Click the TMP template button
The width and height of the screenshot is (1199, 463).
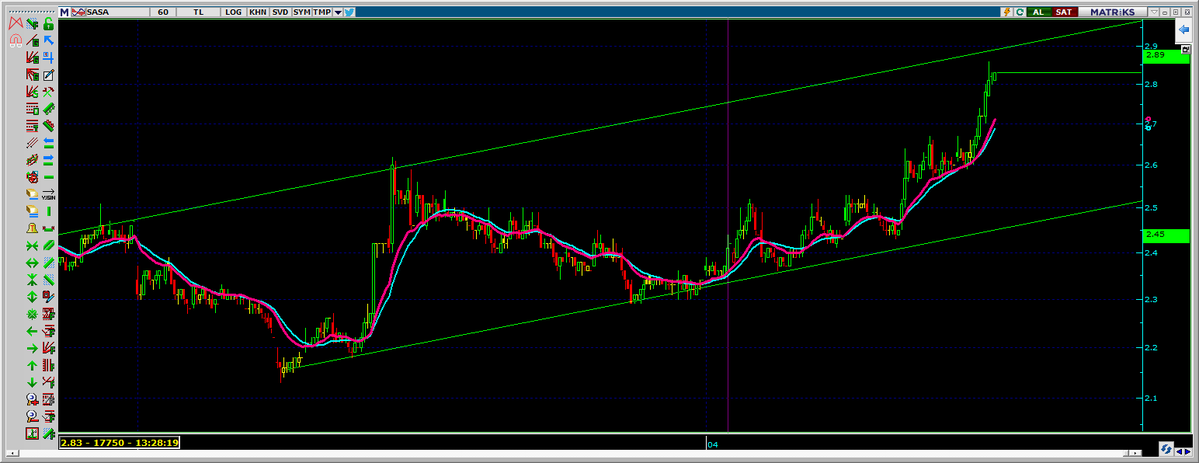pos(322,12)
